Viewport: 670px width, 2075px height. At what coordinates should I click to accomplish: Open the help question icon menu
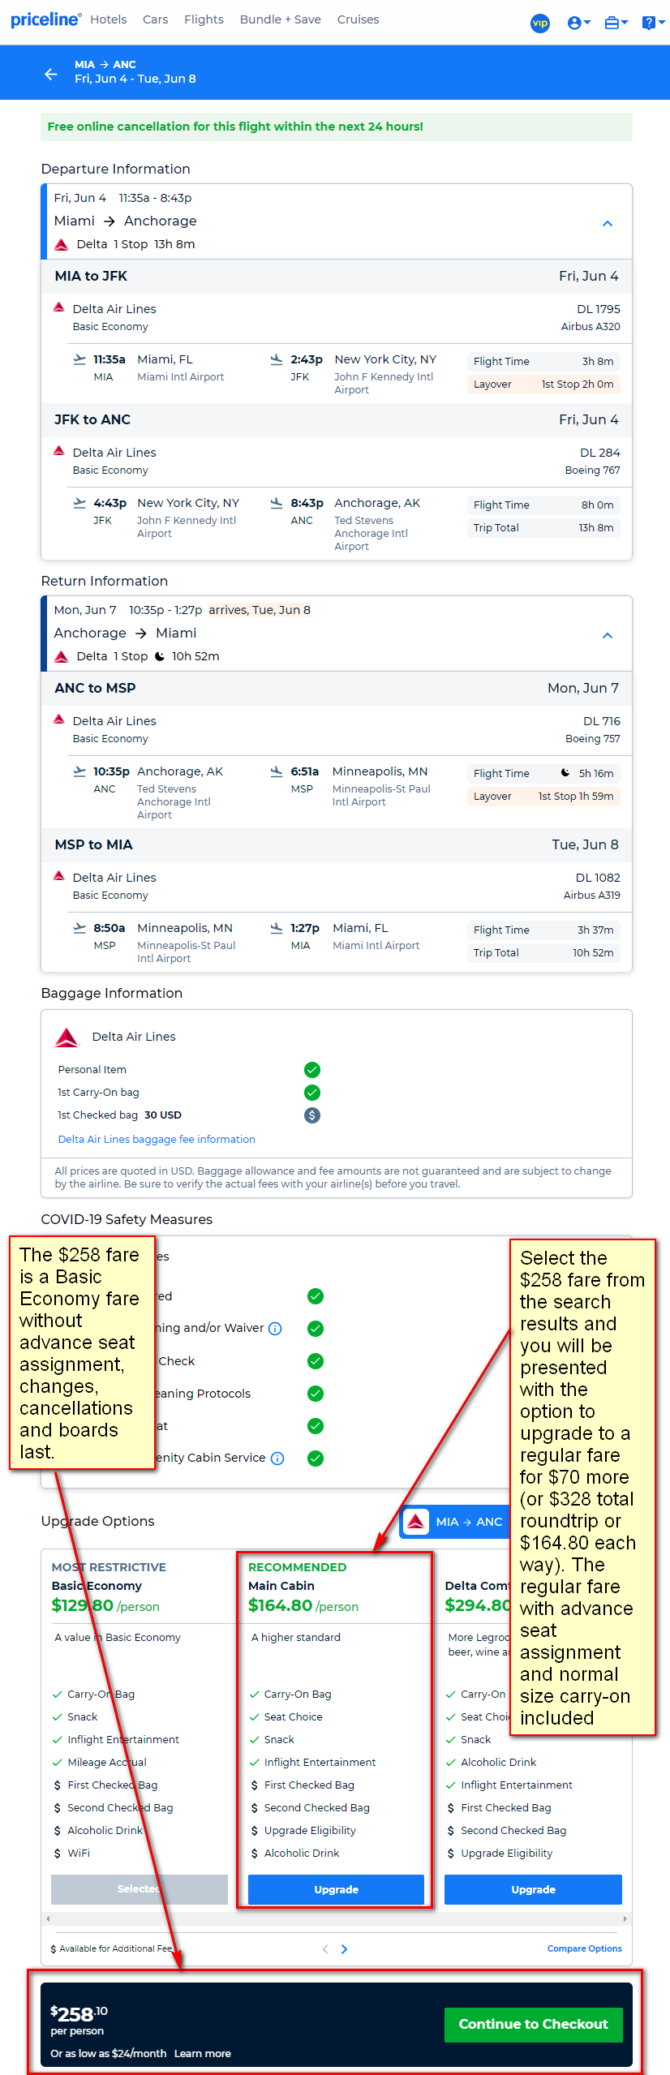pos(651,22)
